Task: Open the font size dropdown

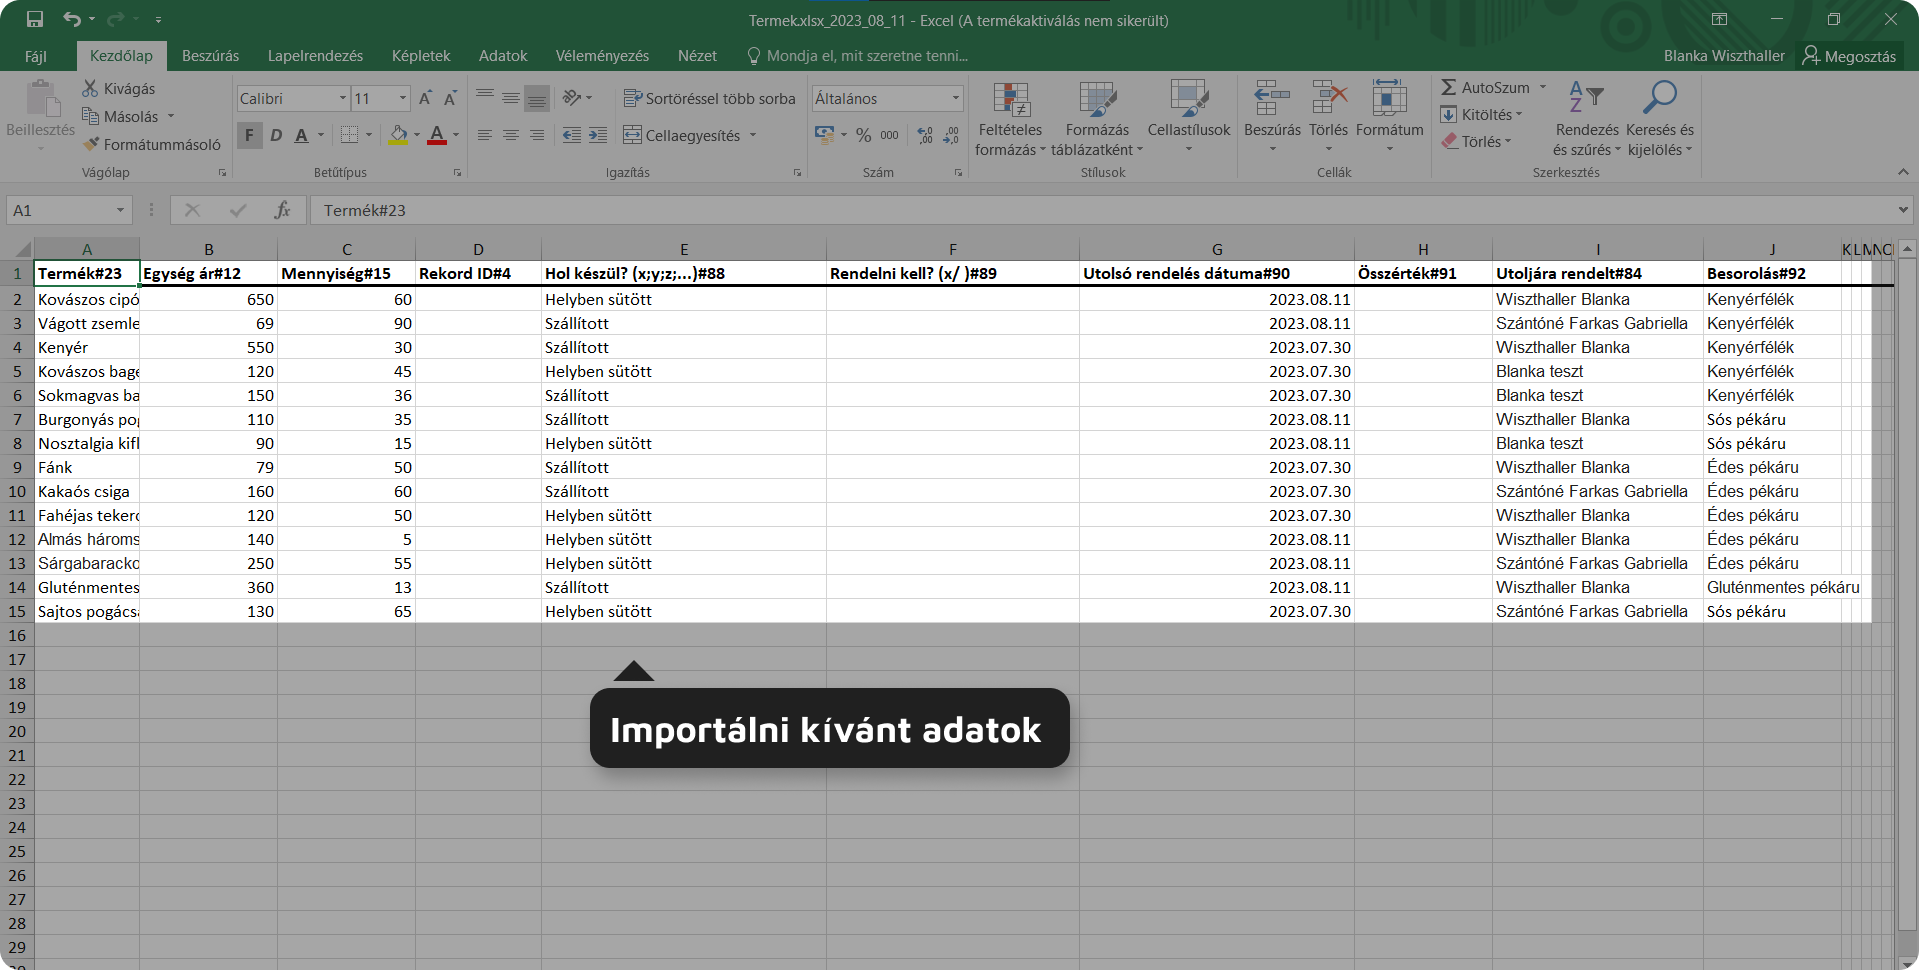Action: (x=403, y=98)
